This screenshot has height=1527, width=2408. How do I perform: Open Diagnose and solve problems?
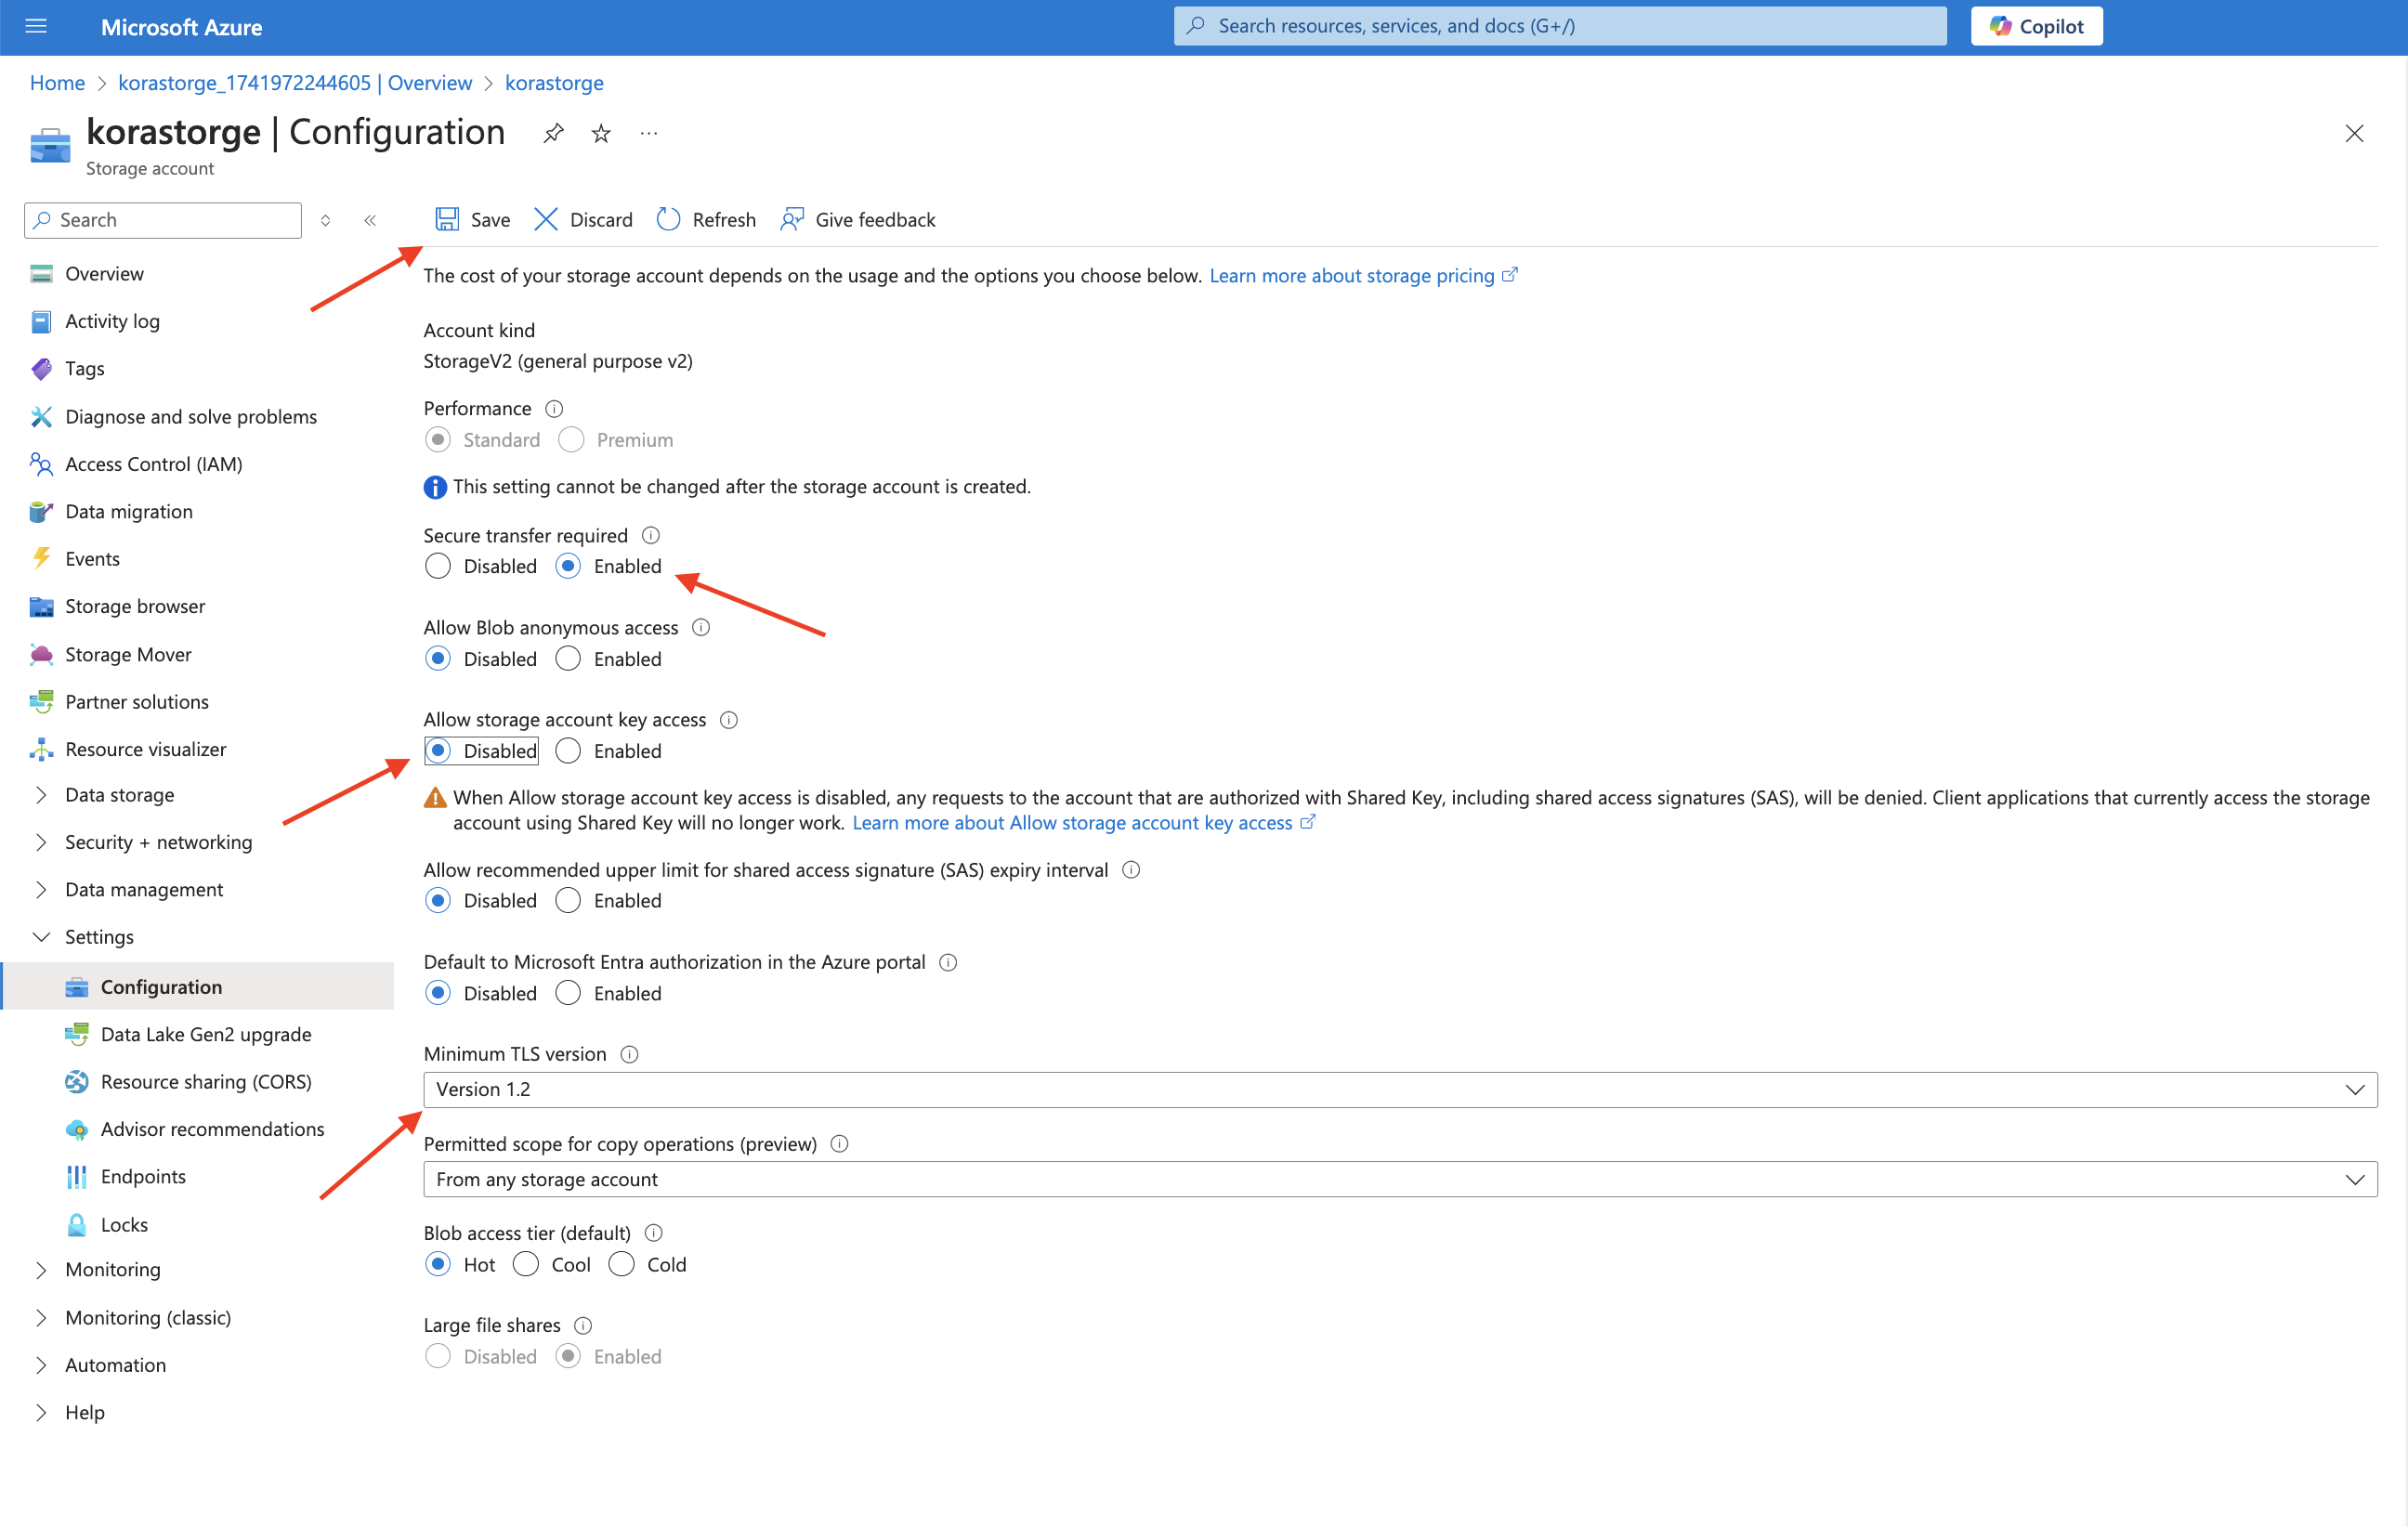tap(190, 417)
